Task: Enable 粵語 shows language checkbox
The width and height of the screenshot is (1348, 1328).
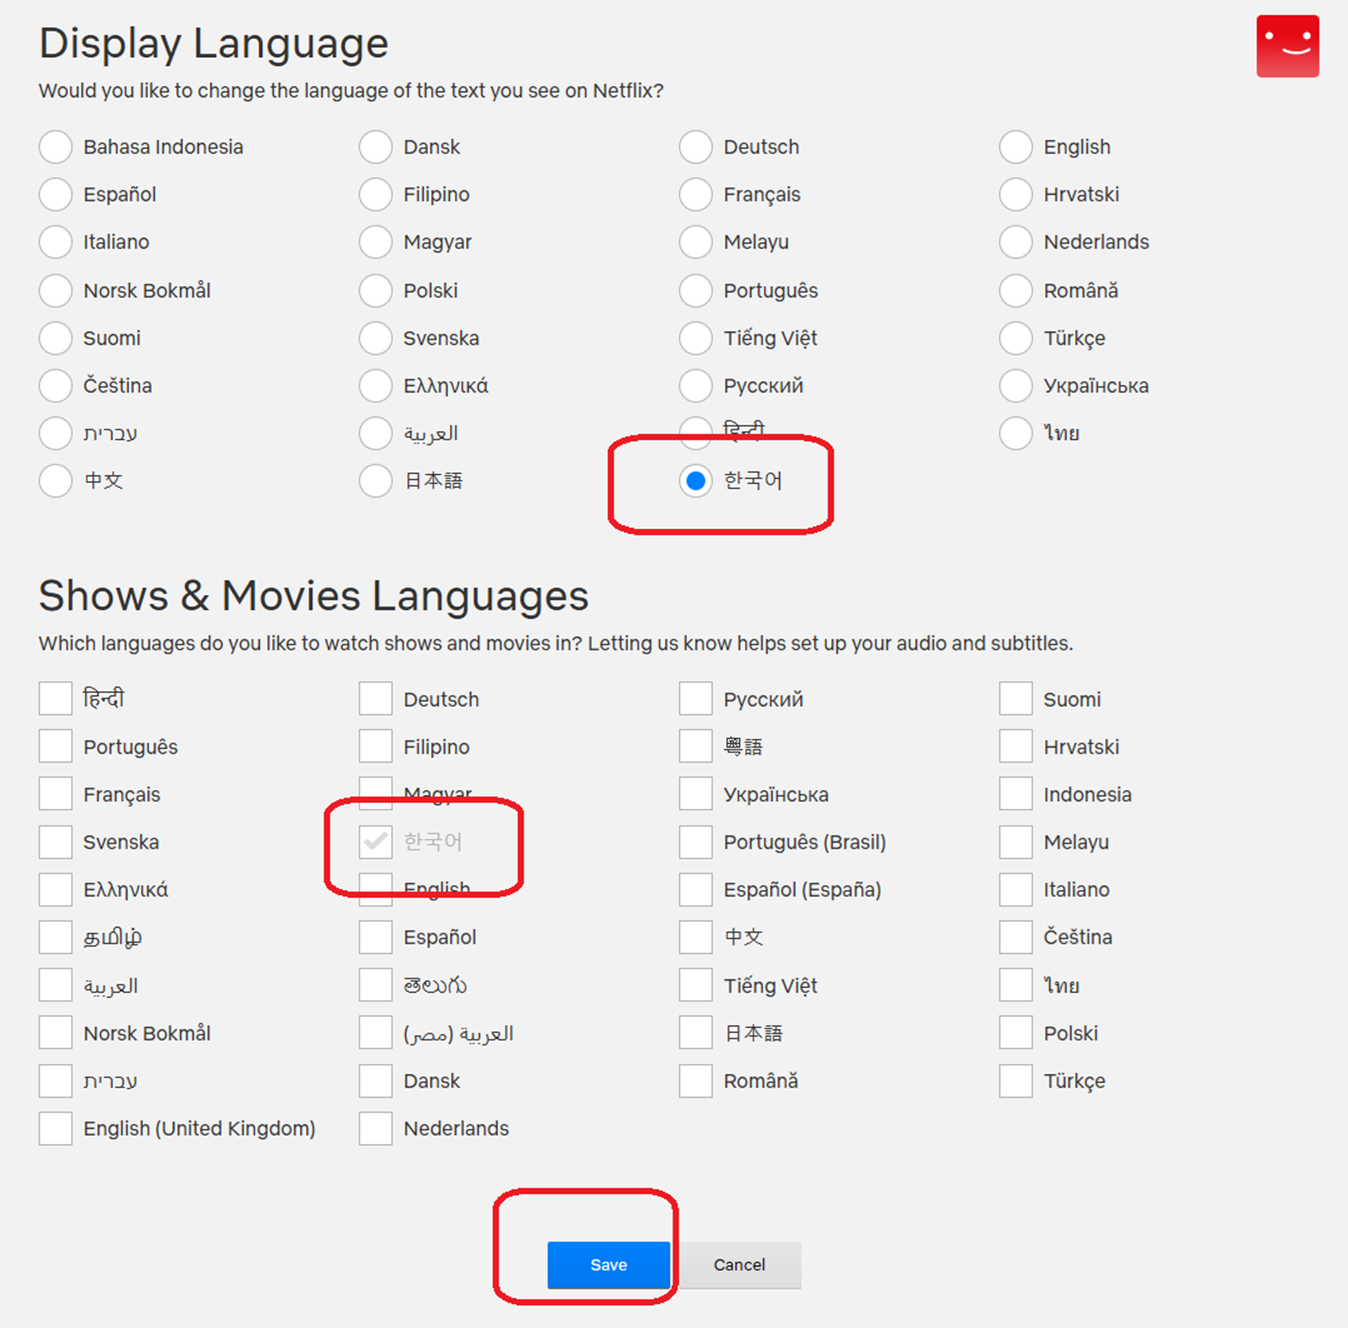Action: click(695, 746)
